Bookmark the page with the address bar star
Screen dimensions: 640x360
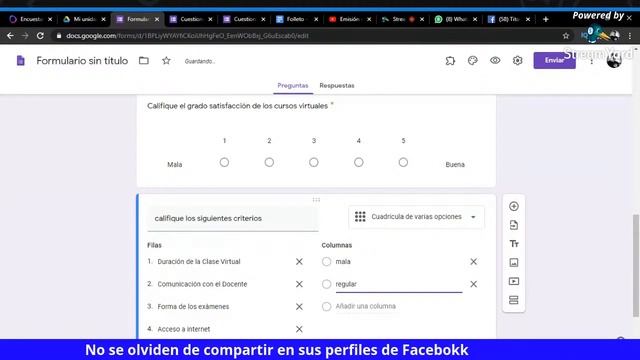point(566,36)
